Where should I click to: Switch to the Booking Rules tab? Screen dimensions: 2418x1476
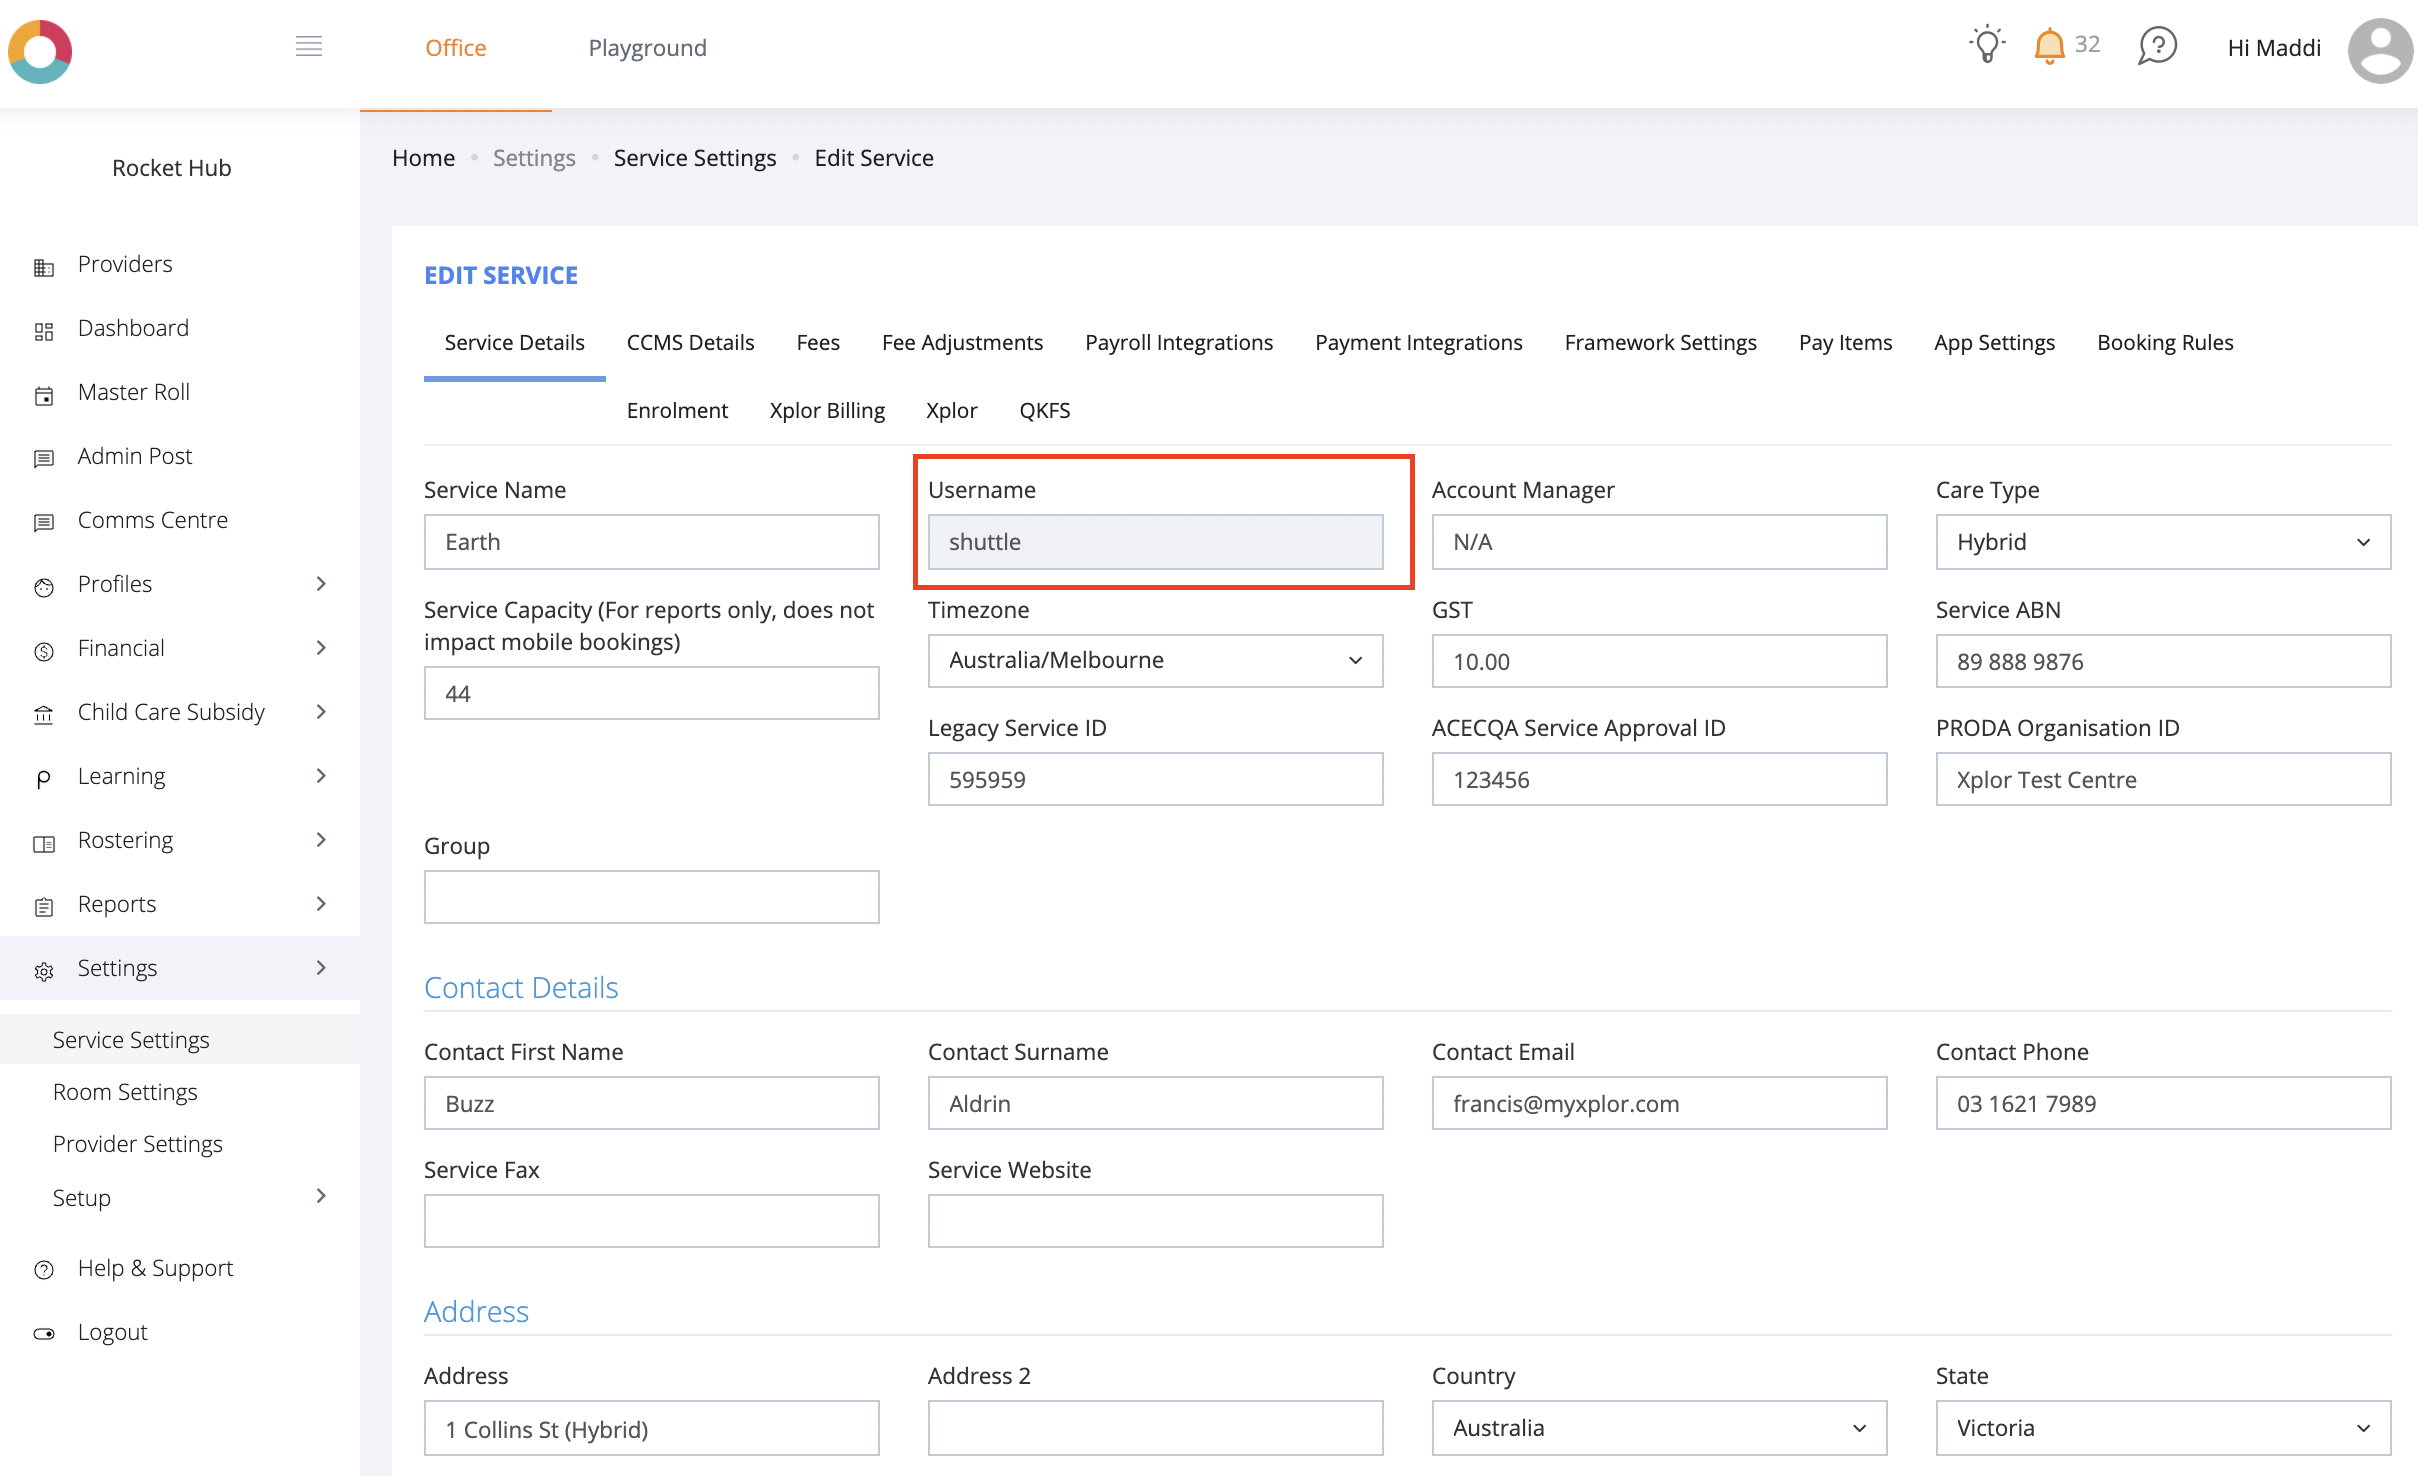click(x=2164, y=342)
